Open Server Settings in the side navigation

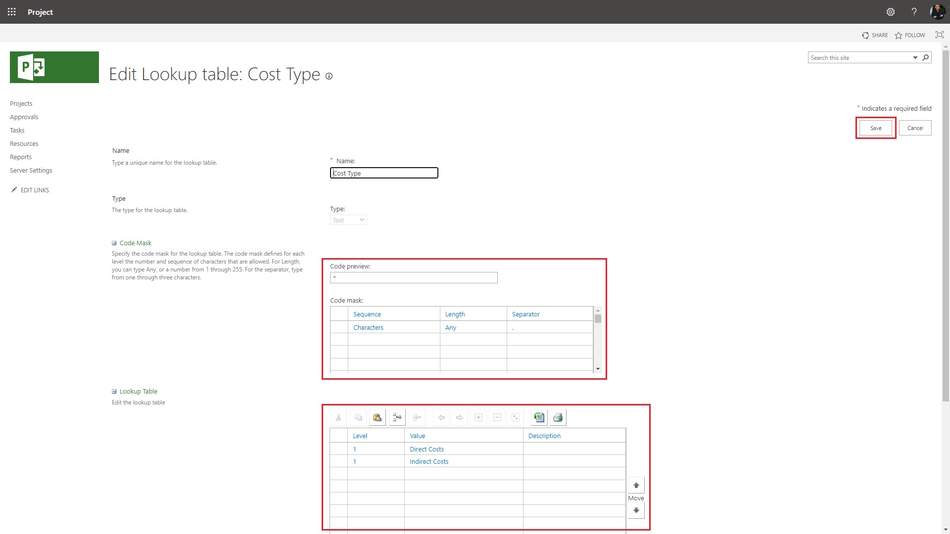31,170
